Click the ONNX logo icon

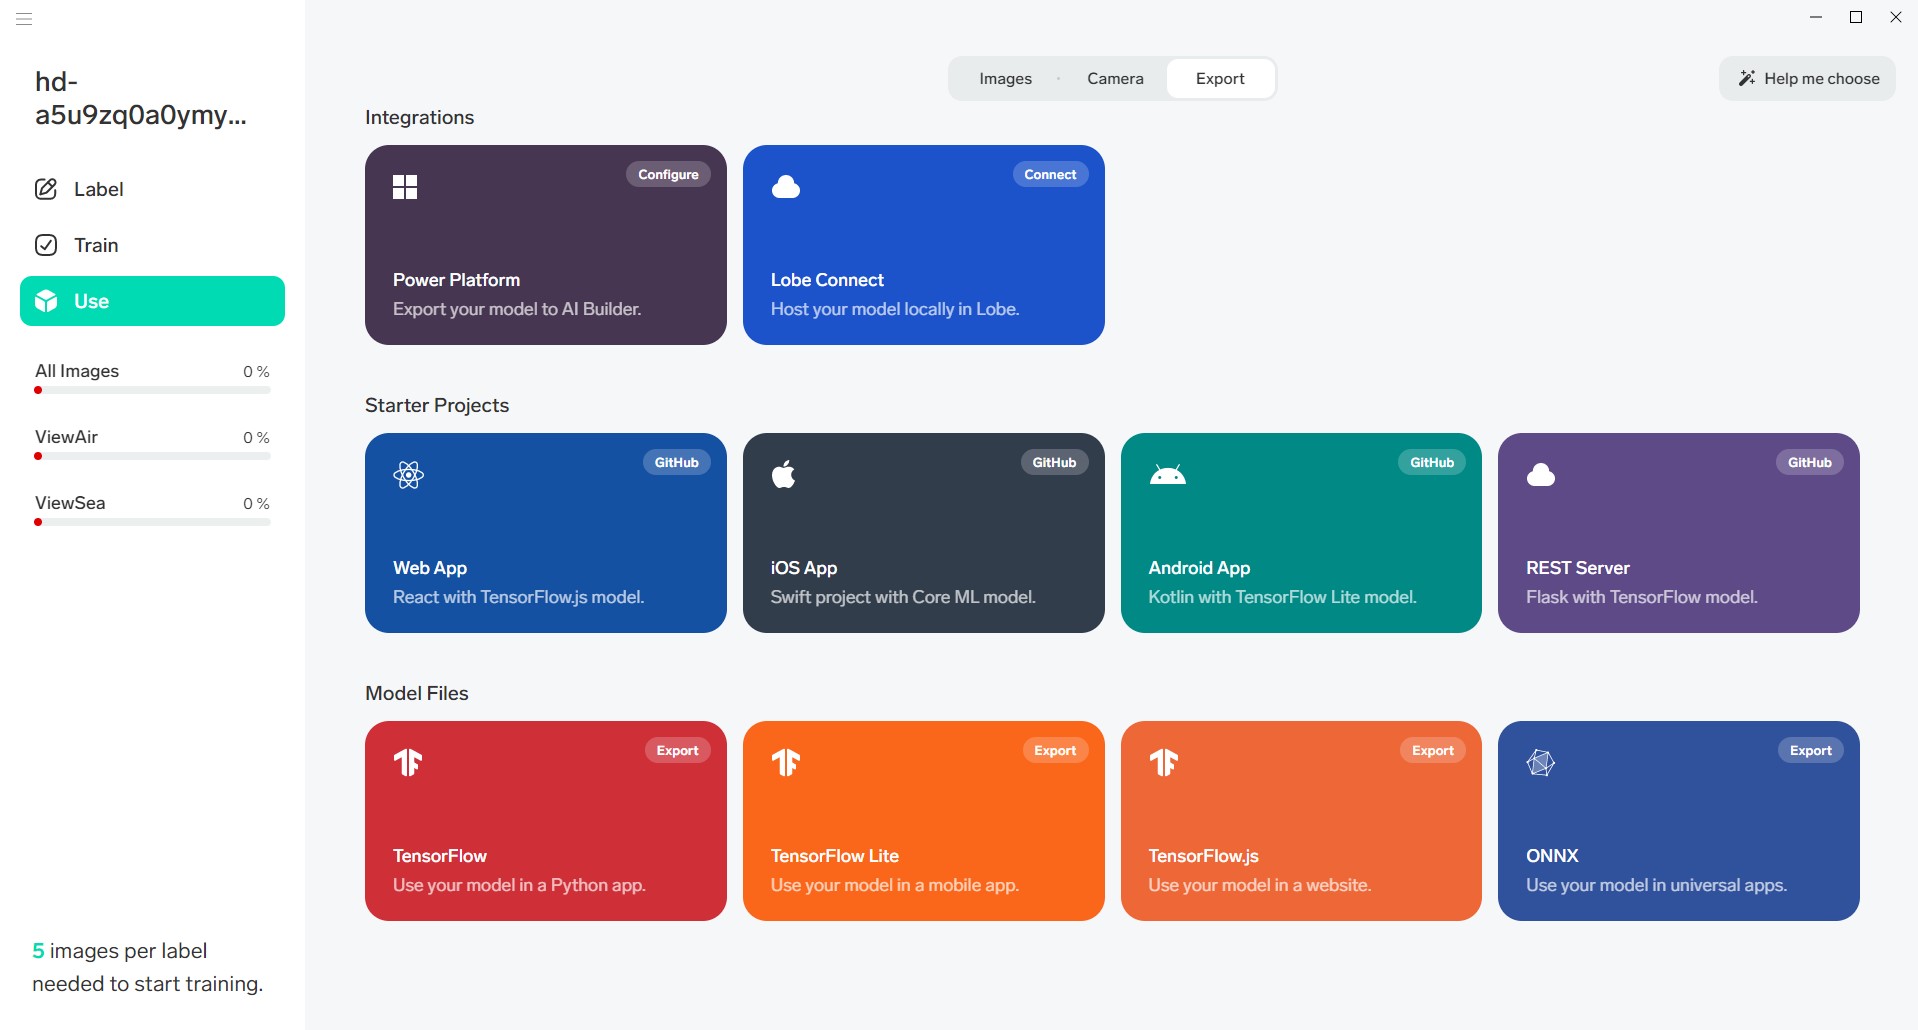click(1541, 763)
